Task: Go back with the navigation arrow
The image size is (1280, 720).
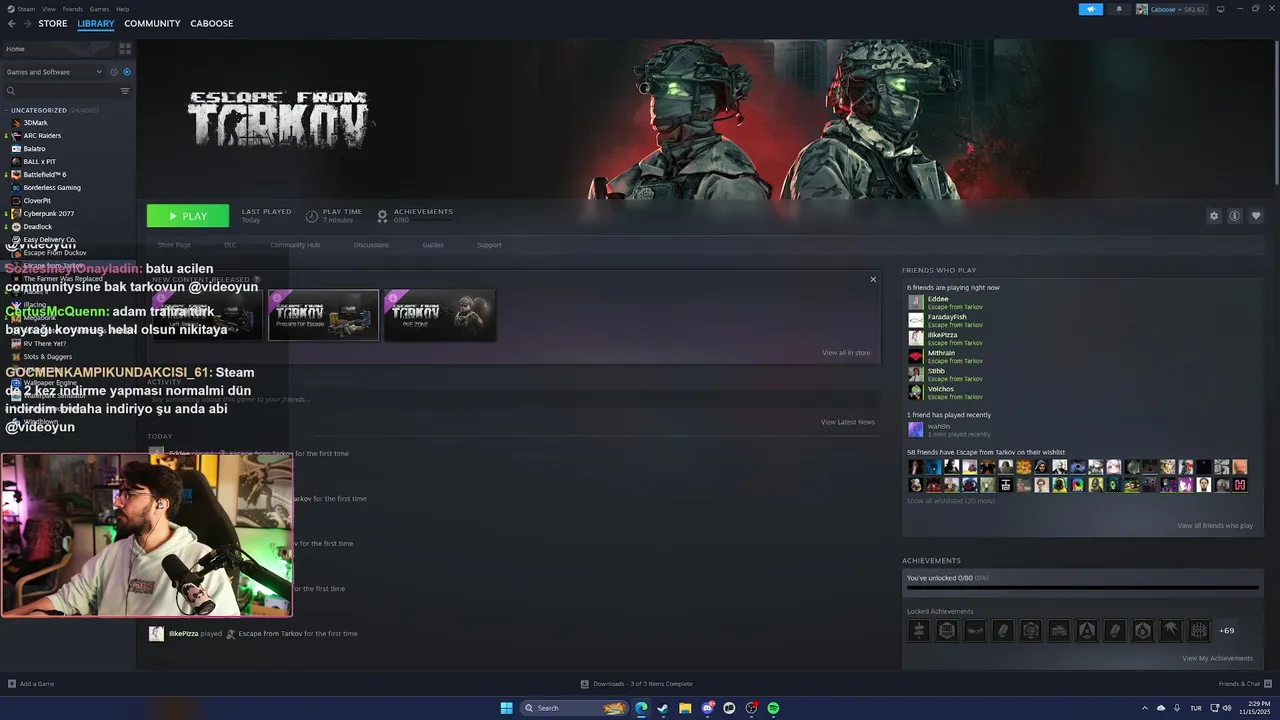Action: click(x=12, y=24)
